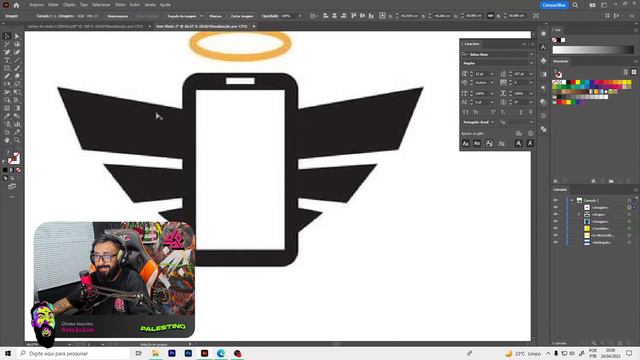The height and width of the screenshot is (360, 640).
Task: Expand the Grupo sublayer
Action: point(579,214)
